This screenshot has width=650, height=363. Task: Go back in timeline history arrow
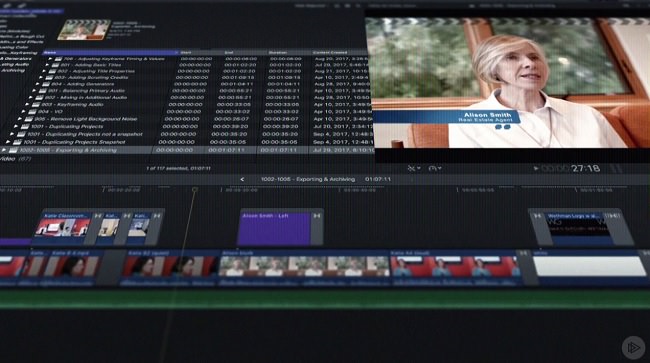coord(242,179)
